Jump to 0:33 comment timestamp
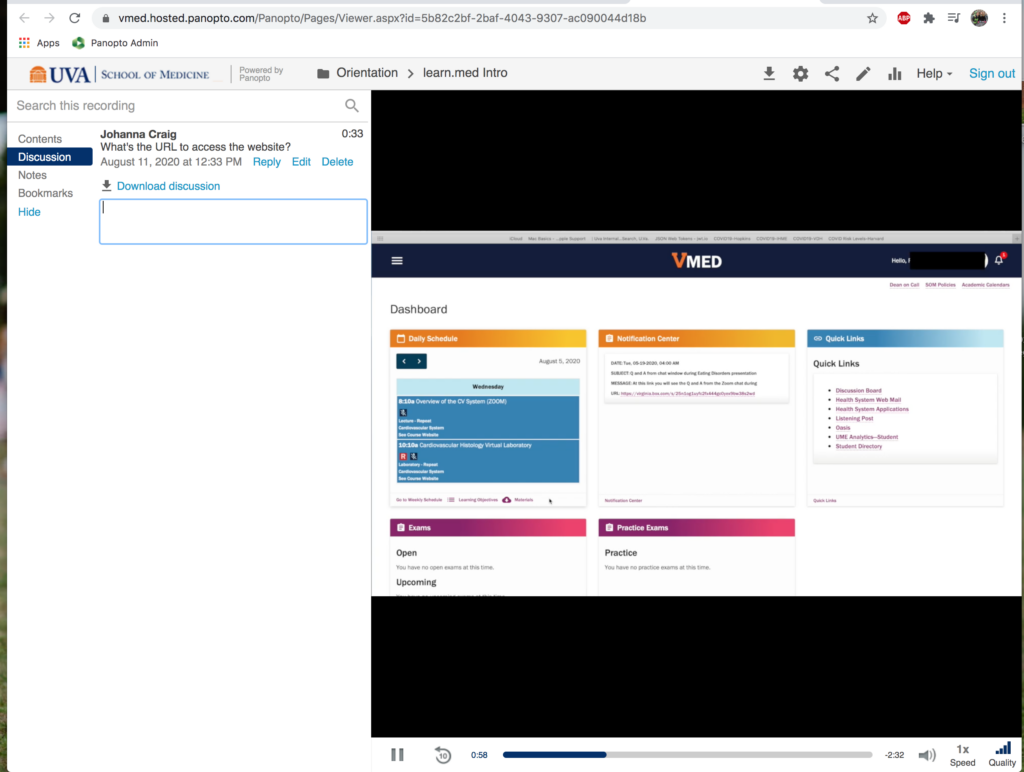The width and height of the screenshot is (1024, 772). [x=352, y=134]
